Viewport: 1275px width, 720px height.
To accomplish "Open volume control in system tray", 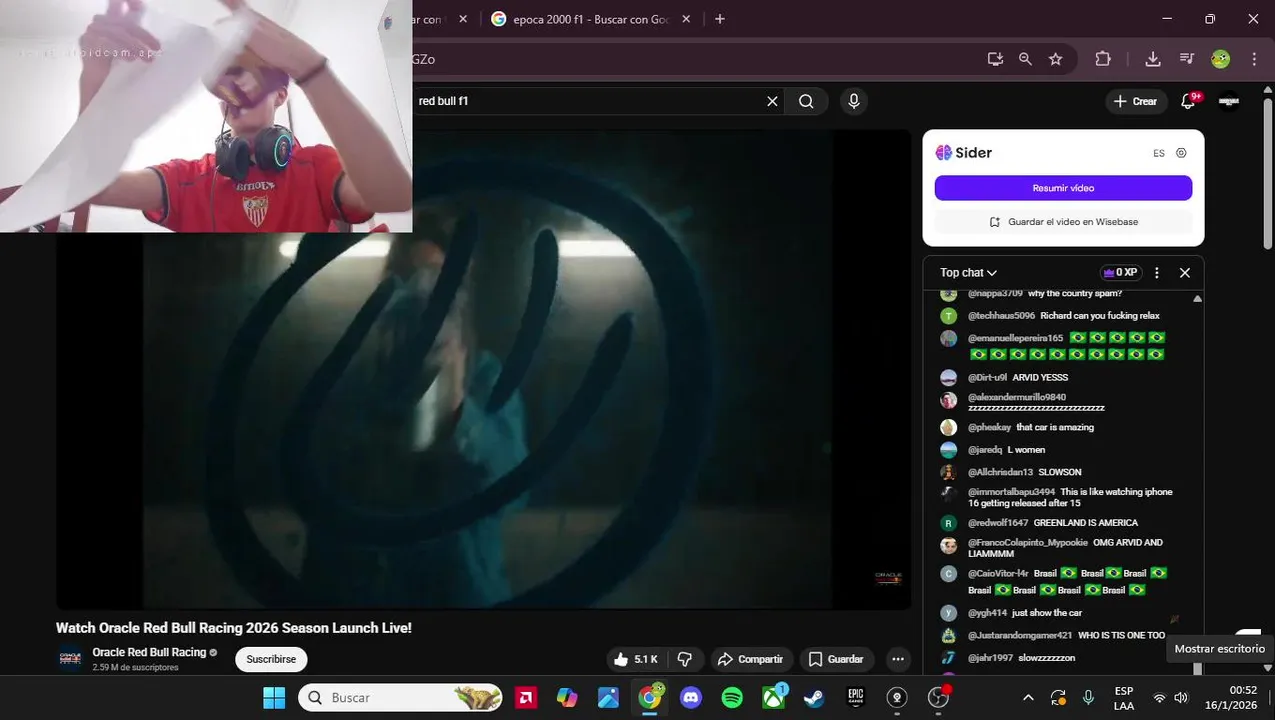I will pyautogui.click(x=1181, y=697).
